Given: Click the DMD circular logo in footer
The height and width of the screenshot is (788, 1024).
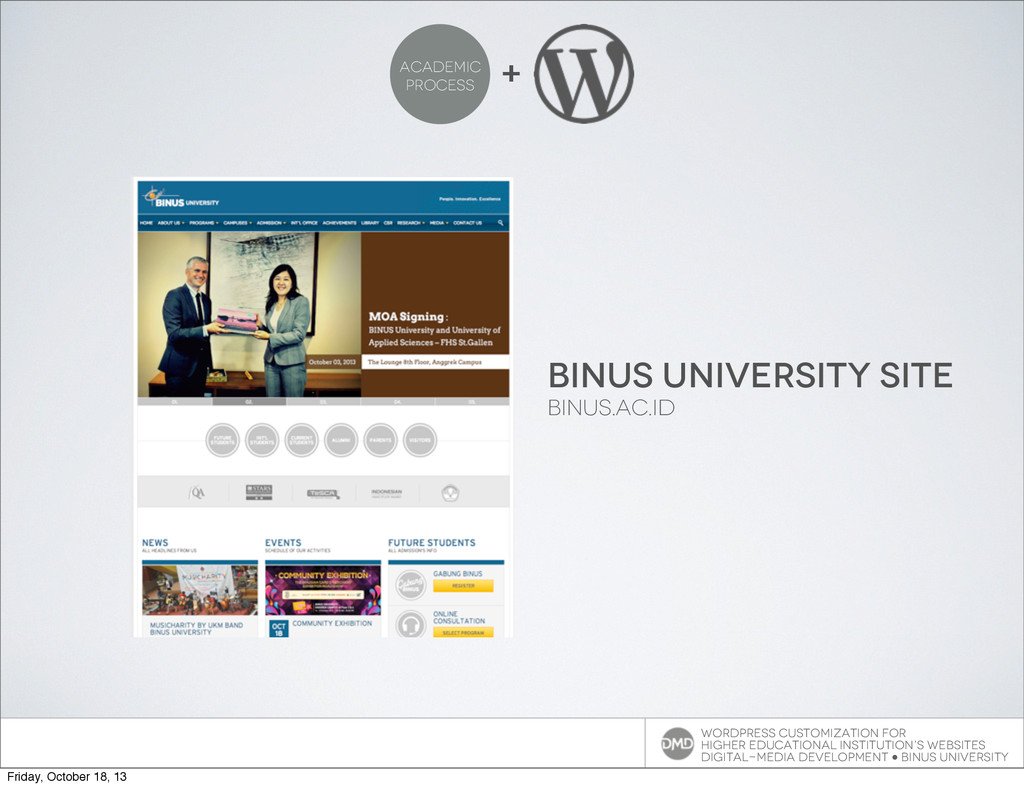Looking at the screenshot, I should click(x=677, y=744).
